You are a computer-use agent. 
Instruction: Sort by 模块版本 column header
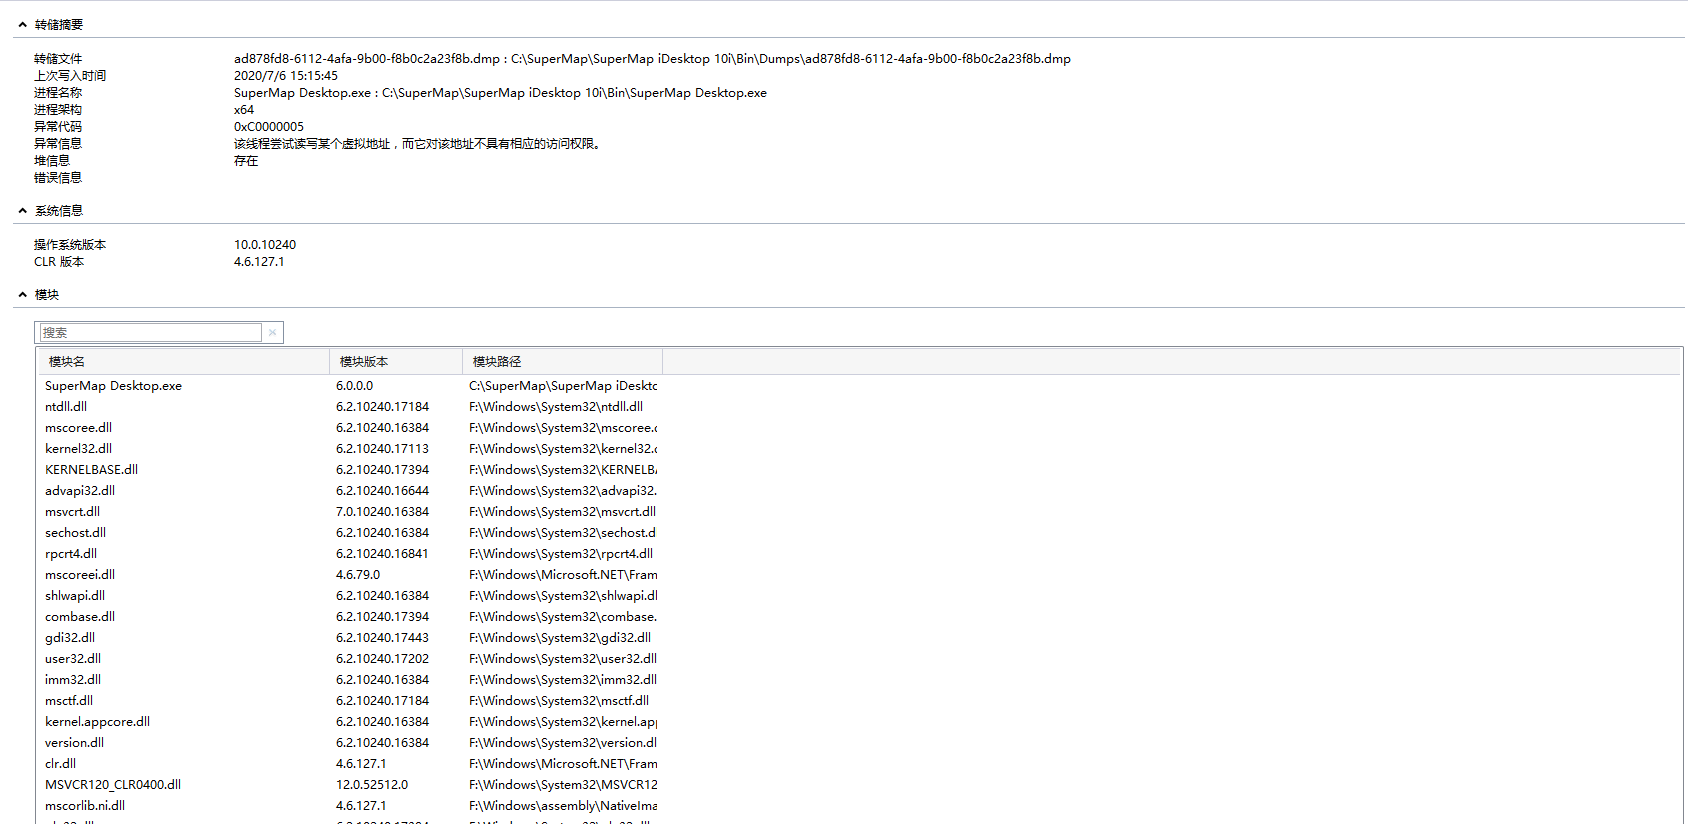point(396,362)
